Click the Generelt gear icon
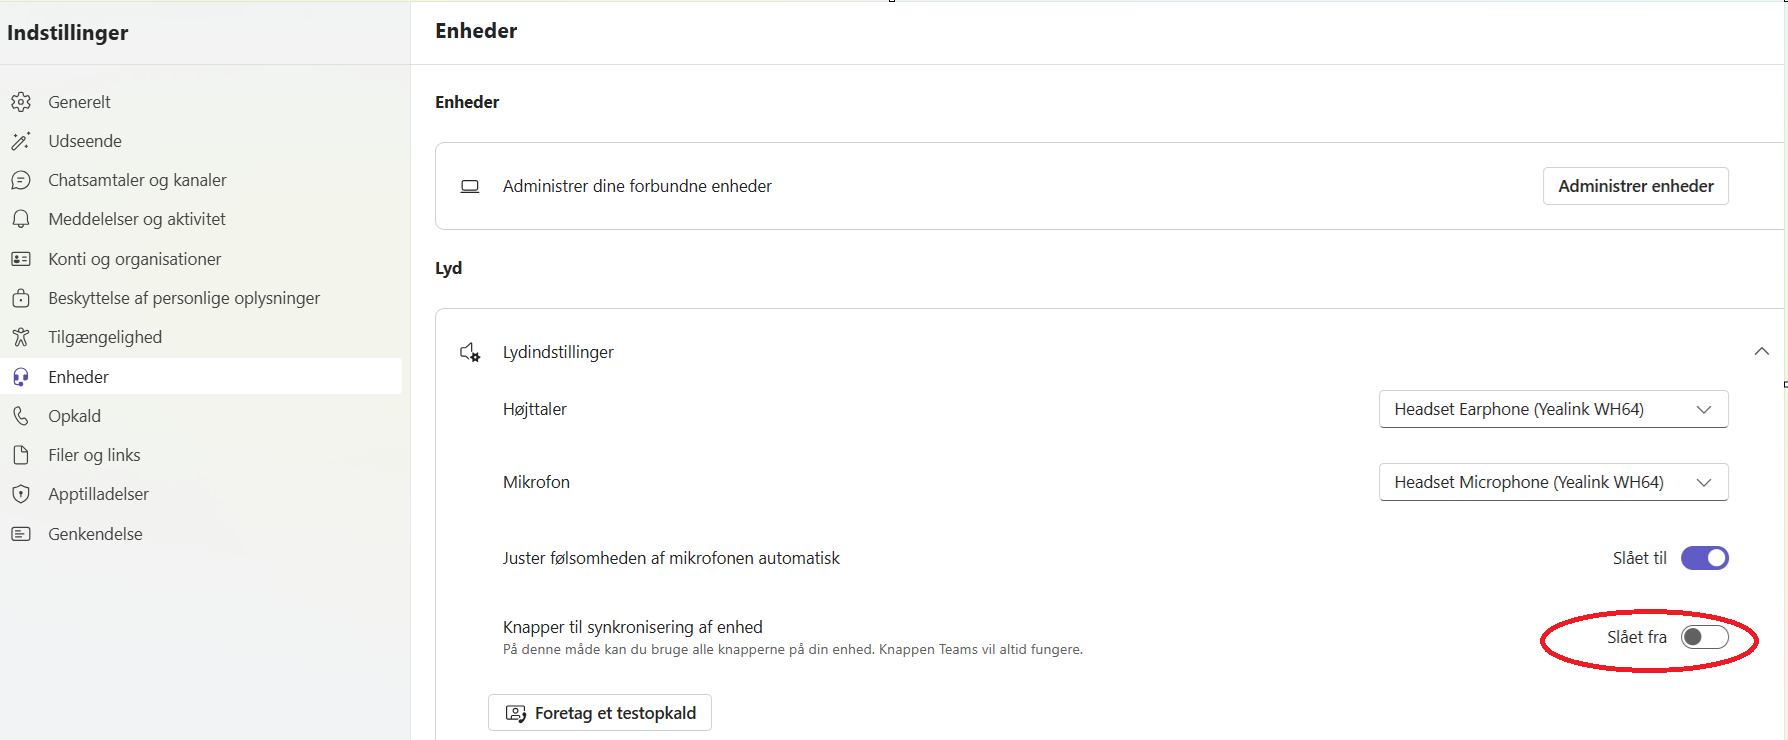 (21, 102)
